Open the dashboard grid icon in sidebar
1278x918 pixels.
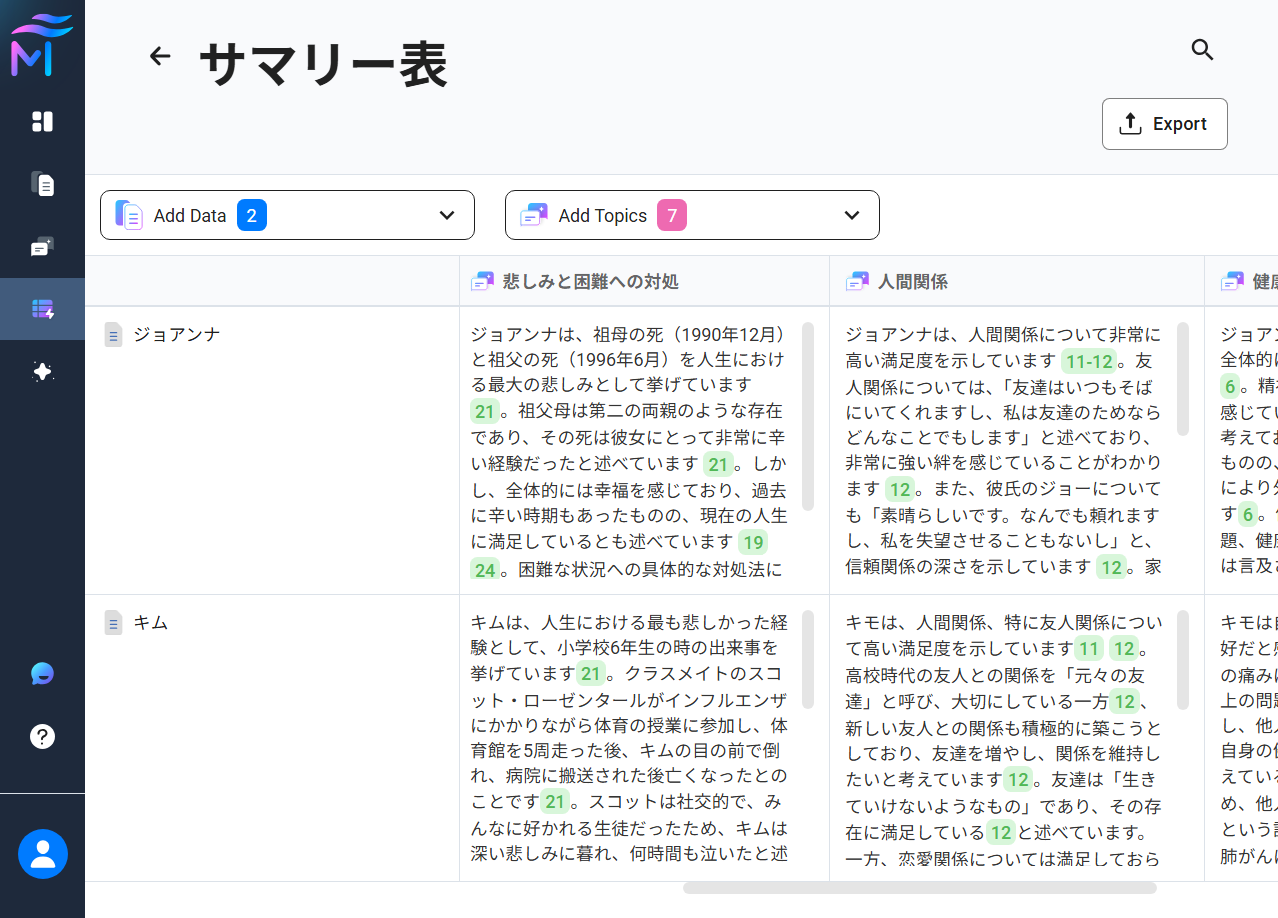pos(42,121)
